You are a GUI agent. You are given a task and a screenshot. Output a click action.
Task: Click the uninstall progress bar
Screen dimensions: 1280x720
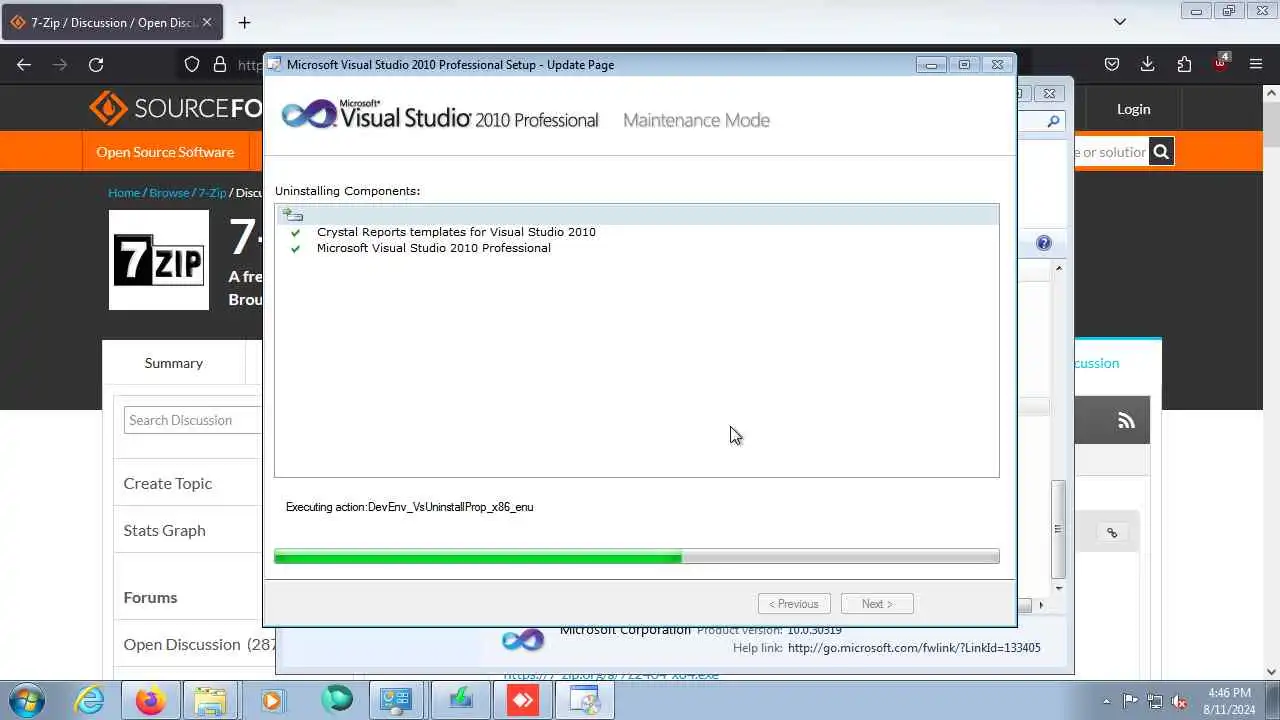pyautogui.click(x=636, y=557)
